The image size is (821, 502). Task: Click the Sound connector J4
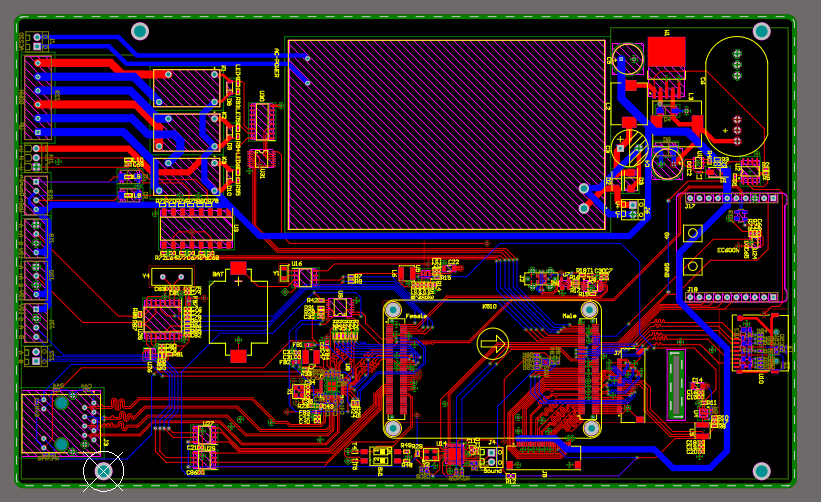pos(491,458)
